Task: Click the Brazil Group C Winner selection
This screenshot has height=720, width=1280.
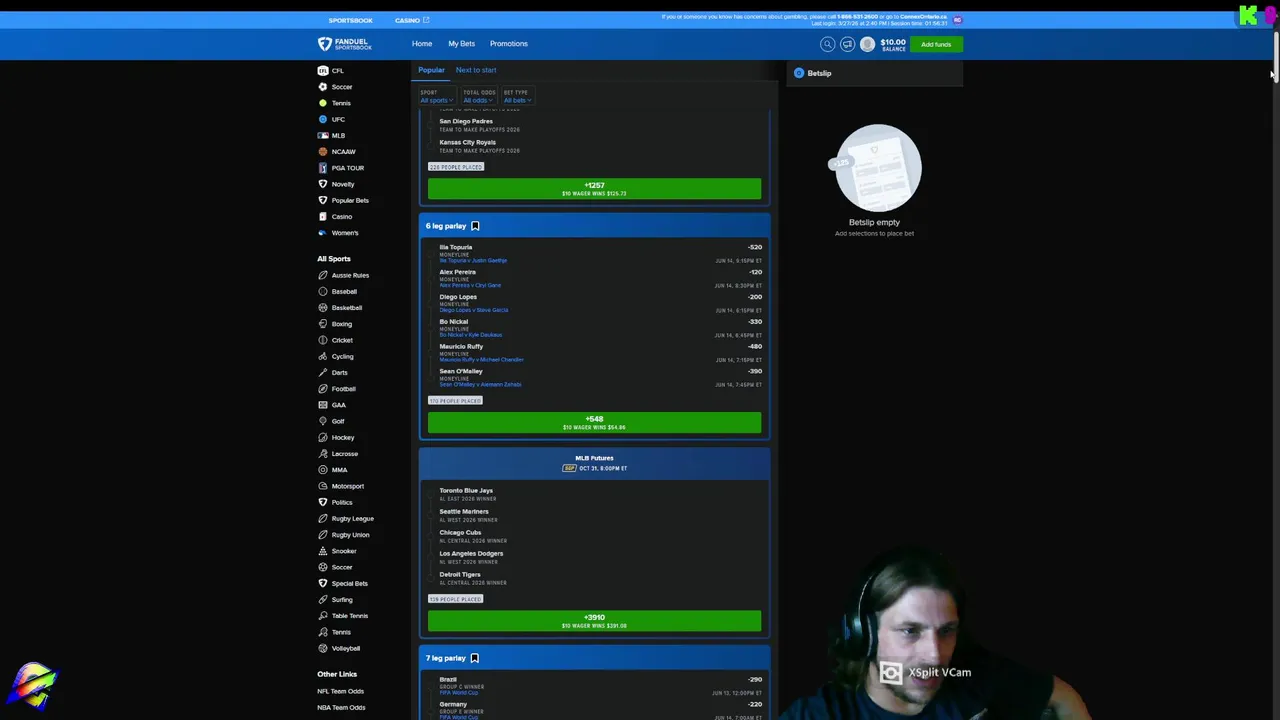Action: [448, 680]
